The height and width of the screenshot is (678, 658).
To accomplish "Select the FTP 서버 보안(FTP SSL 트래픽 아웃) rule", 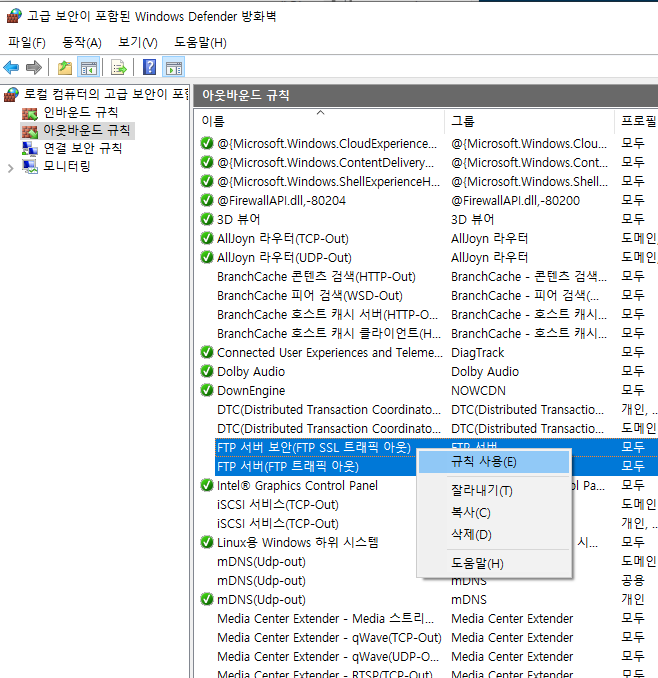I will 314,447.
